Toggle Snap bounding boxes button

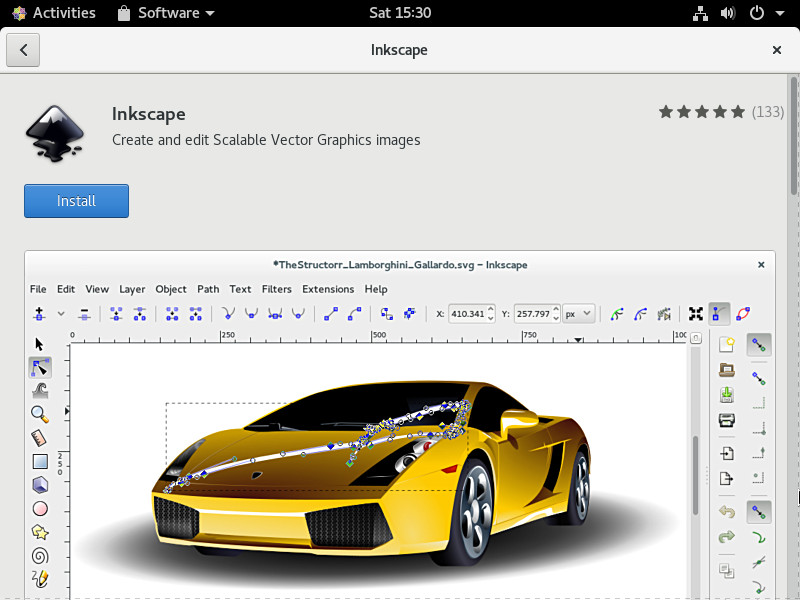pos(759,379)
